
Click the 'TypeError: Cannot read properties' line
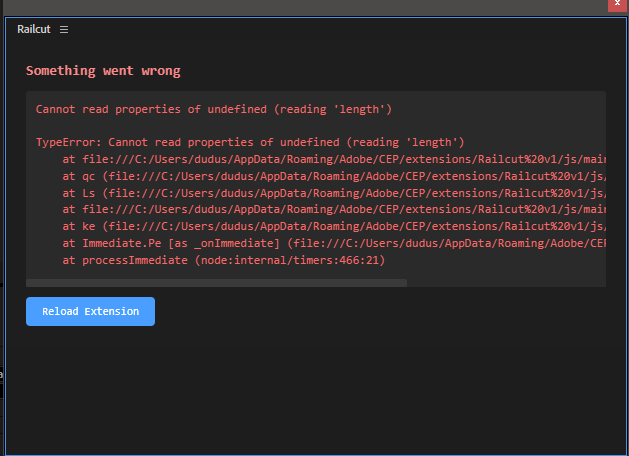(x=250, y=142)
